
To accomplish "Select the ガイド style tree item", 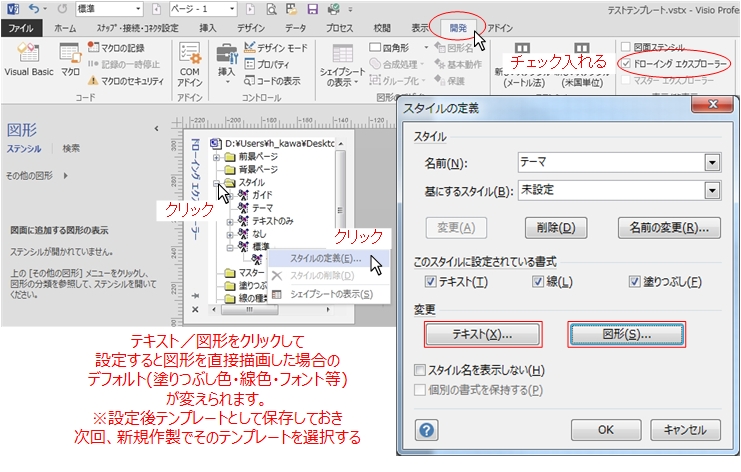I will (262, 195).
